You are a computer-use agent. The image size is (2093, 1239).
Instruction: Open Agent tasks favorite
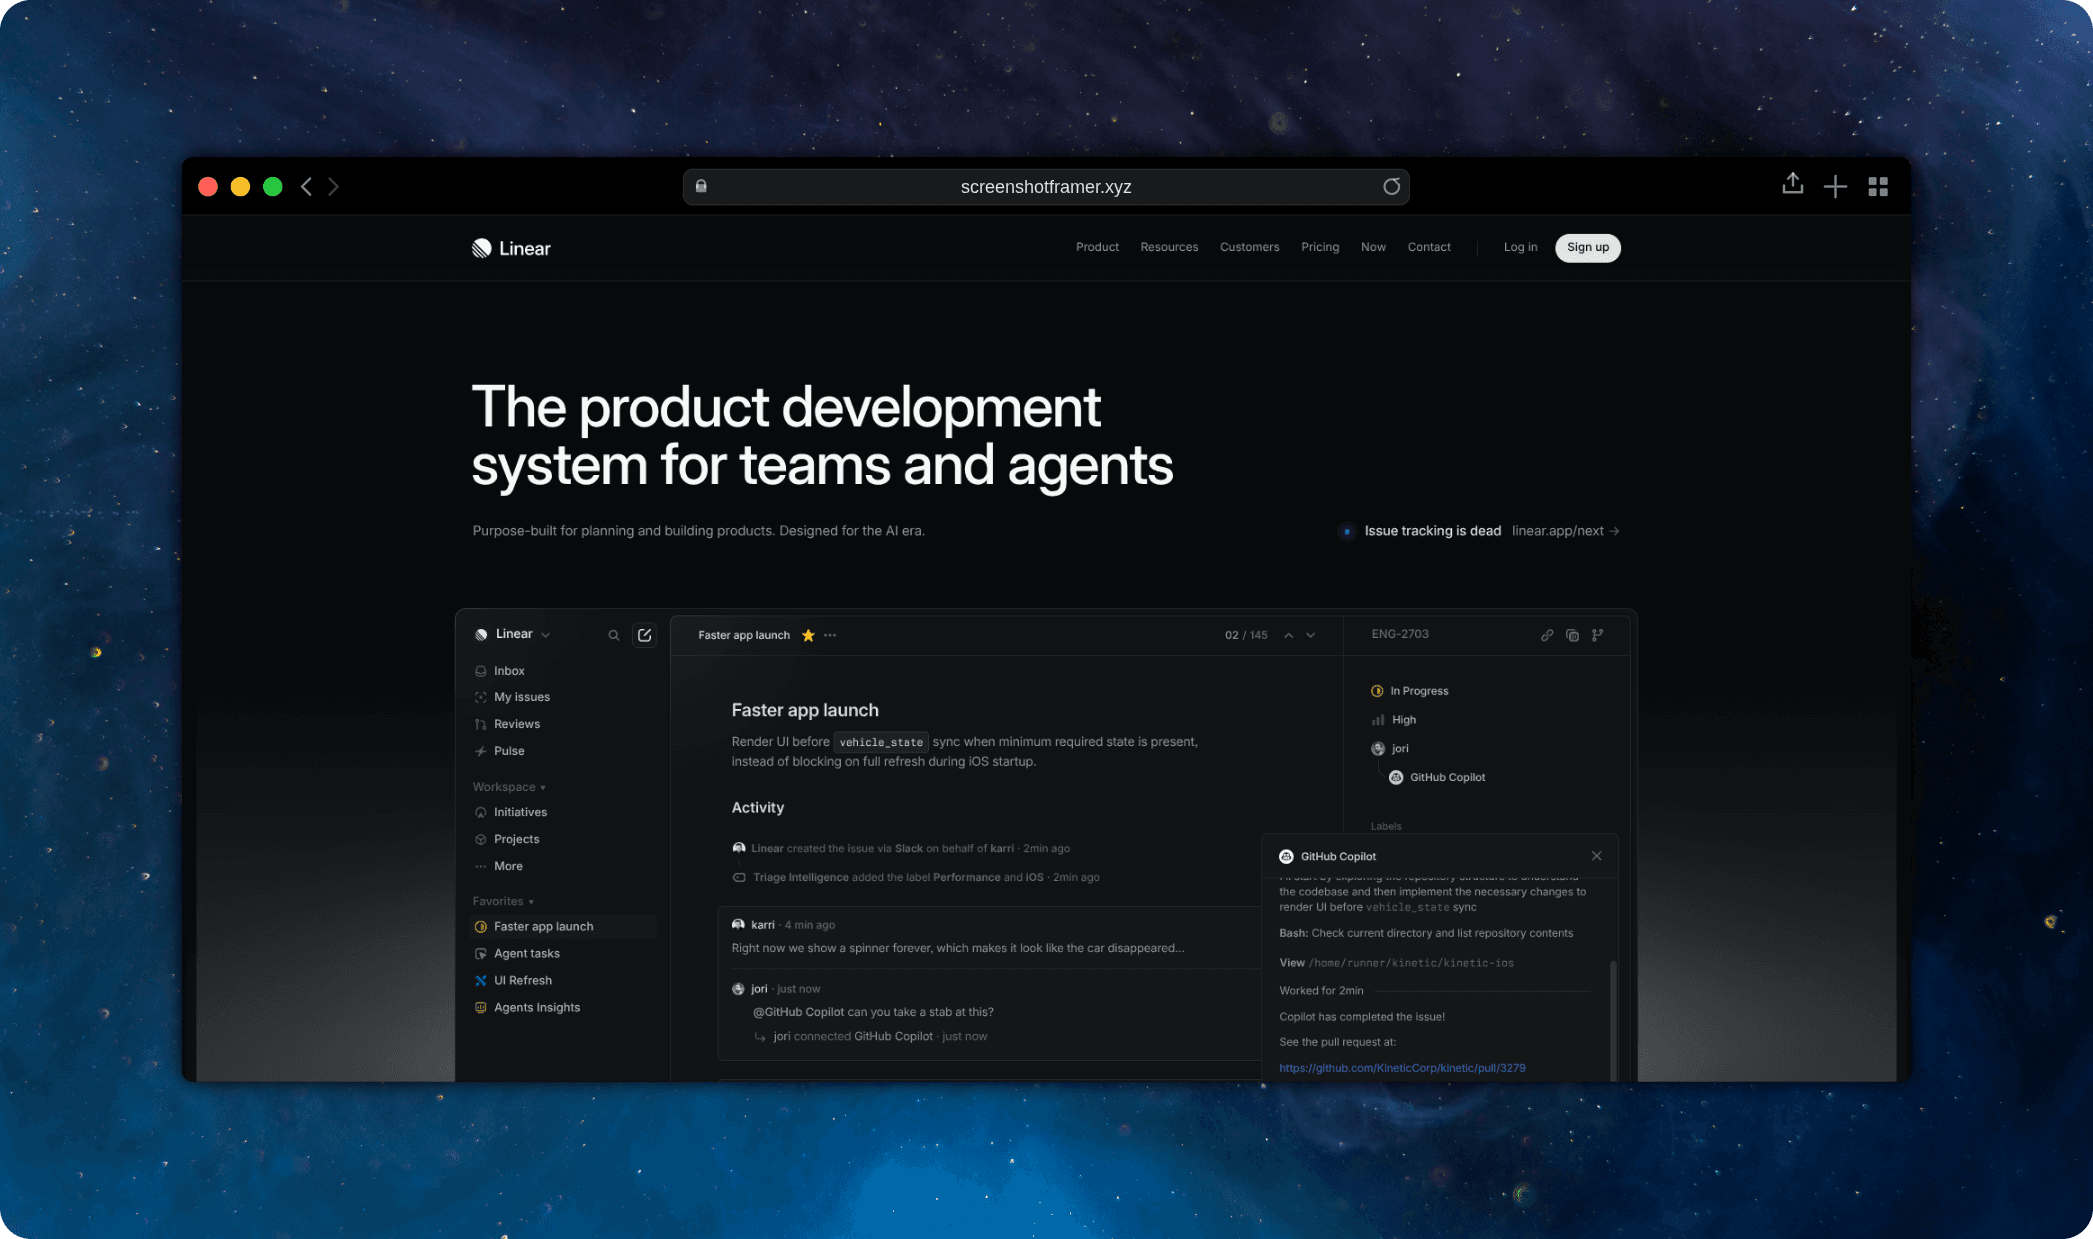click(526, 954)
